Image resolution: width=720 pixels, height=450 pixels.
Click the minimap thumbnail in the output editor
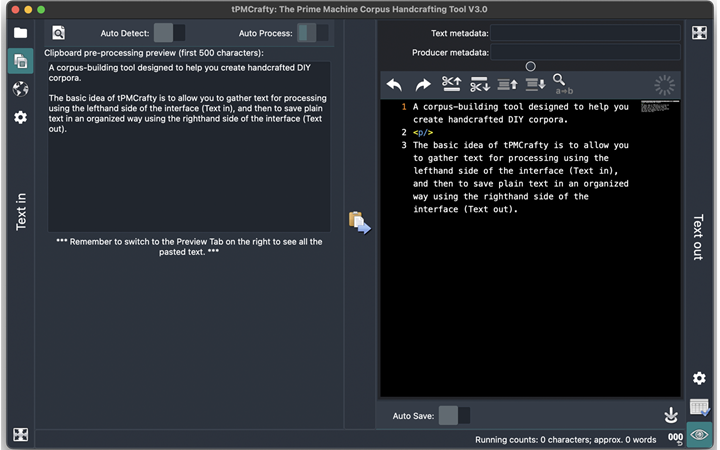[659, 107]
